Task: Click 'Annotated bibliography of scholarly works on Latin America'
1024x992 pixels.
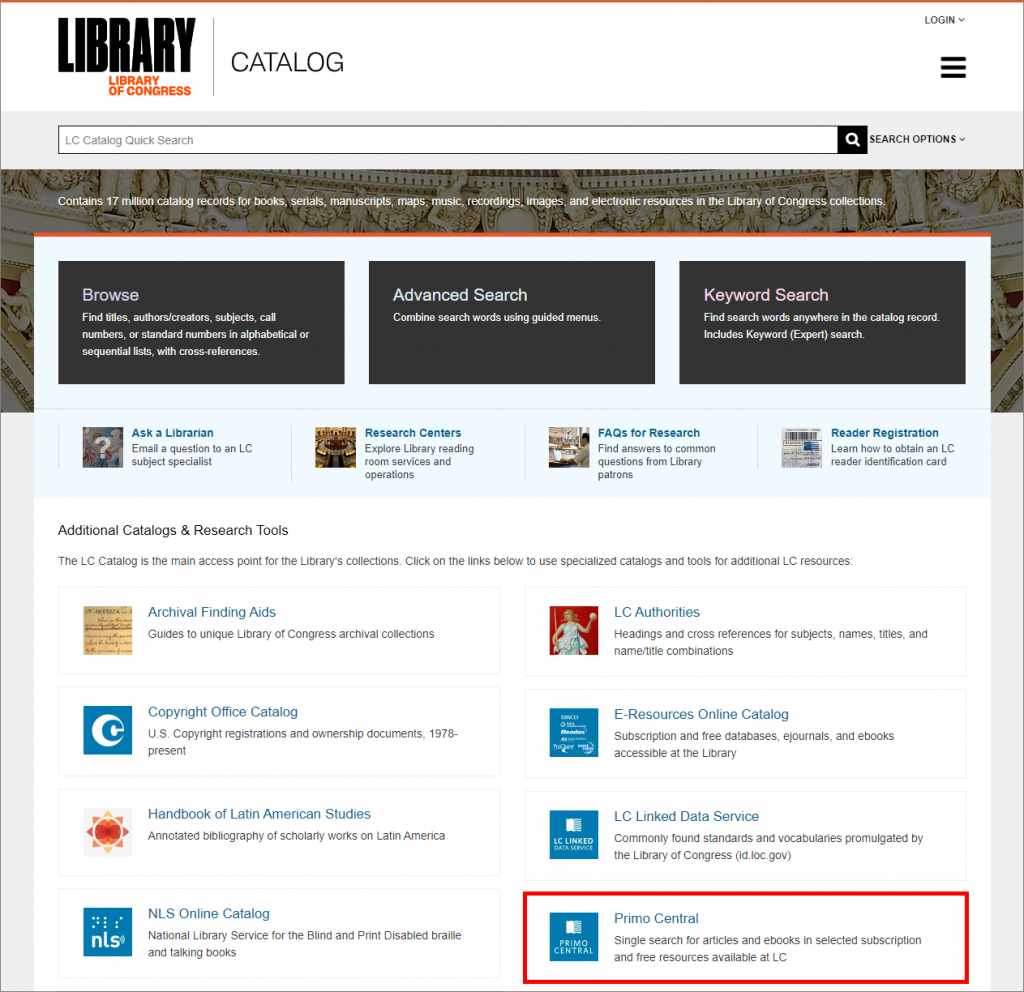Action: click(296, 836)
